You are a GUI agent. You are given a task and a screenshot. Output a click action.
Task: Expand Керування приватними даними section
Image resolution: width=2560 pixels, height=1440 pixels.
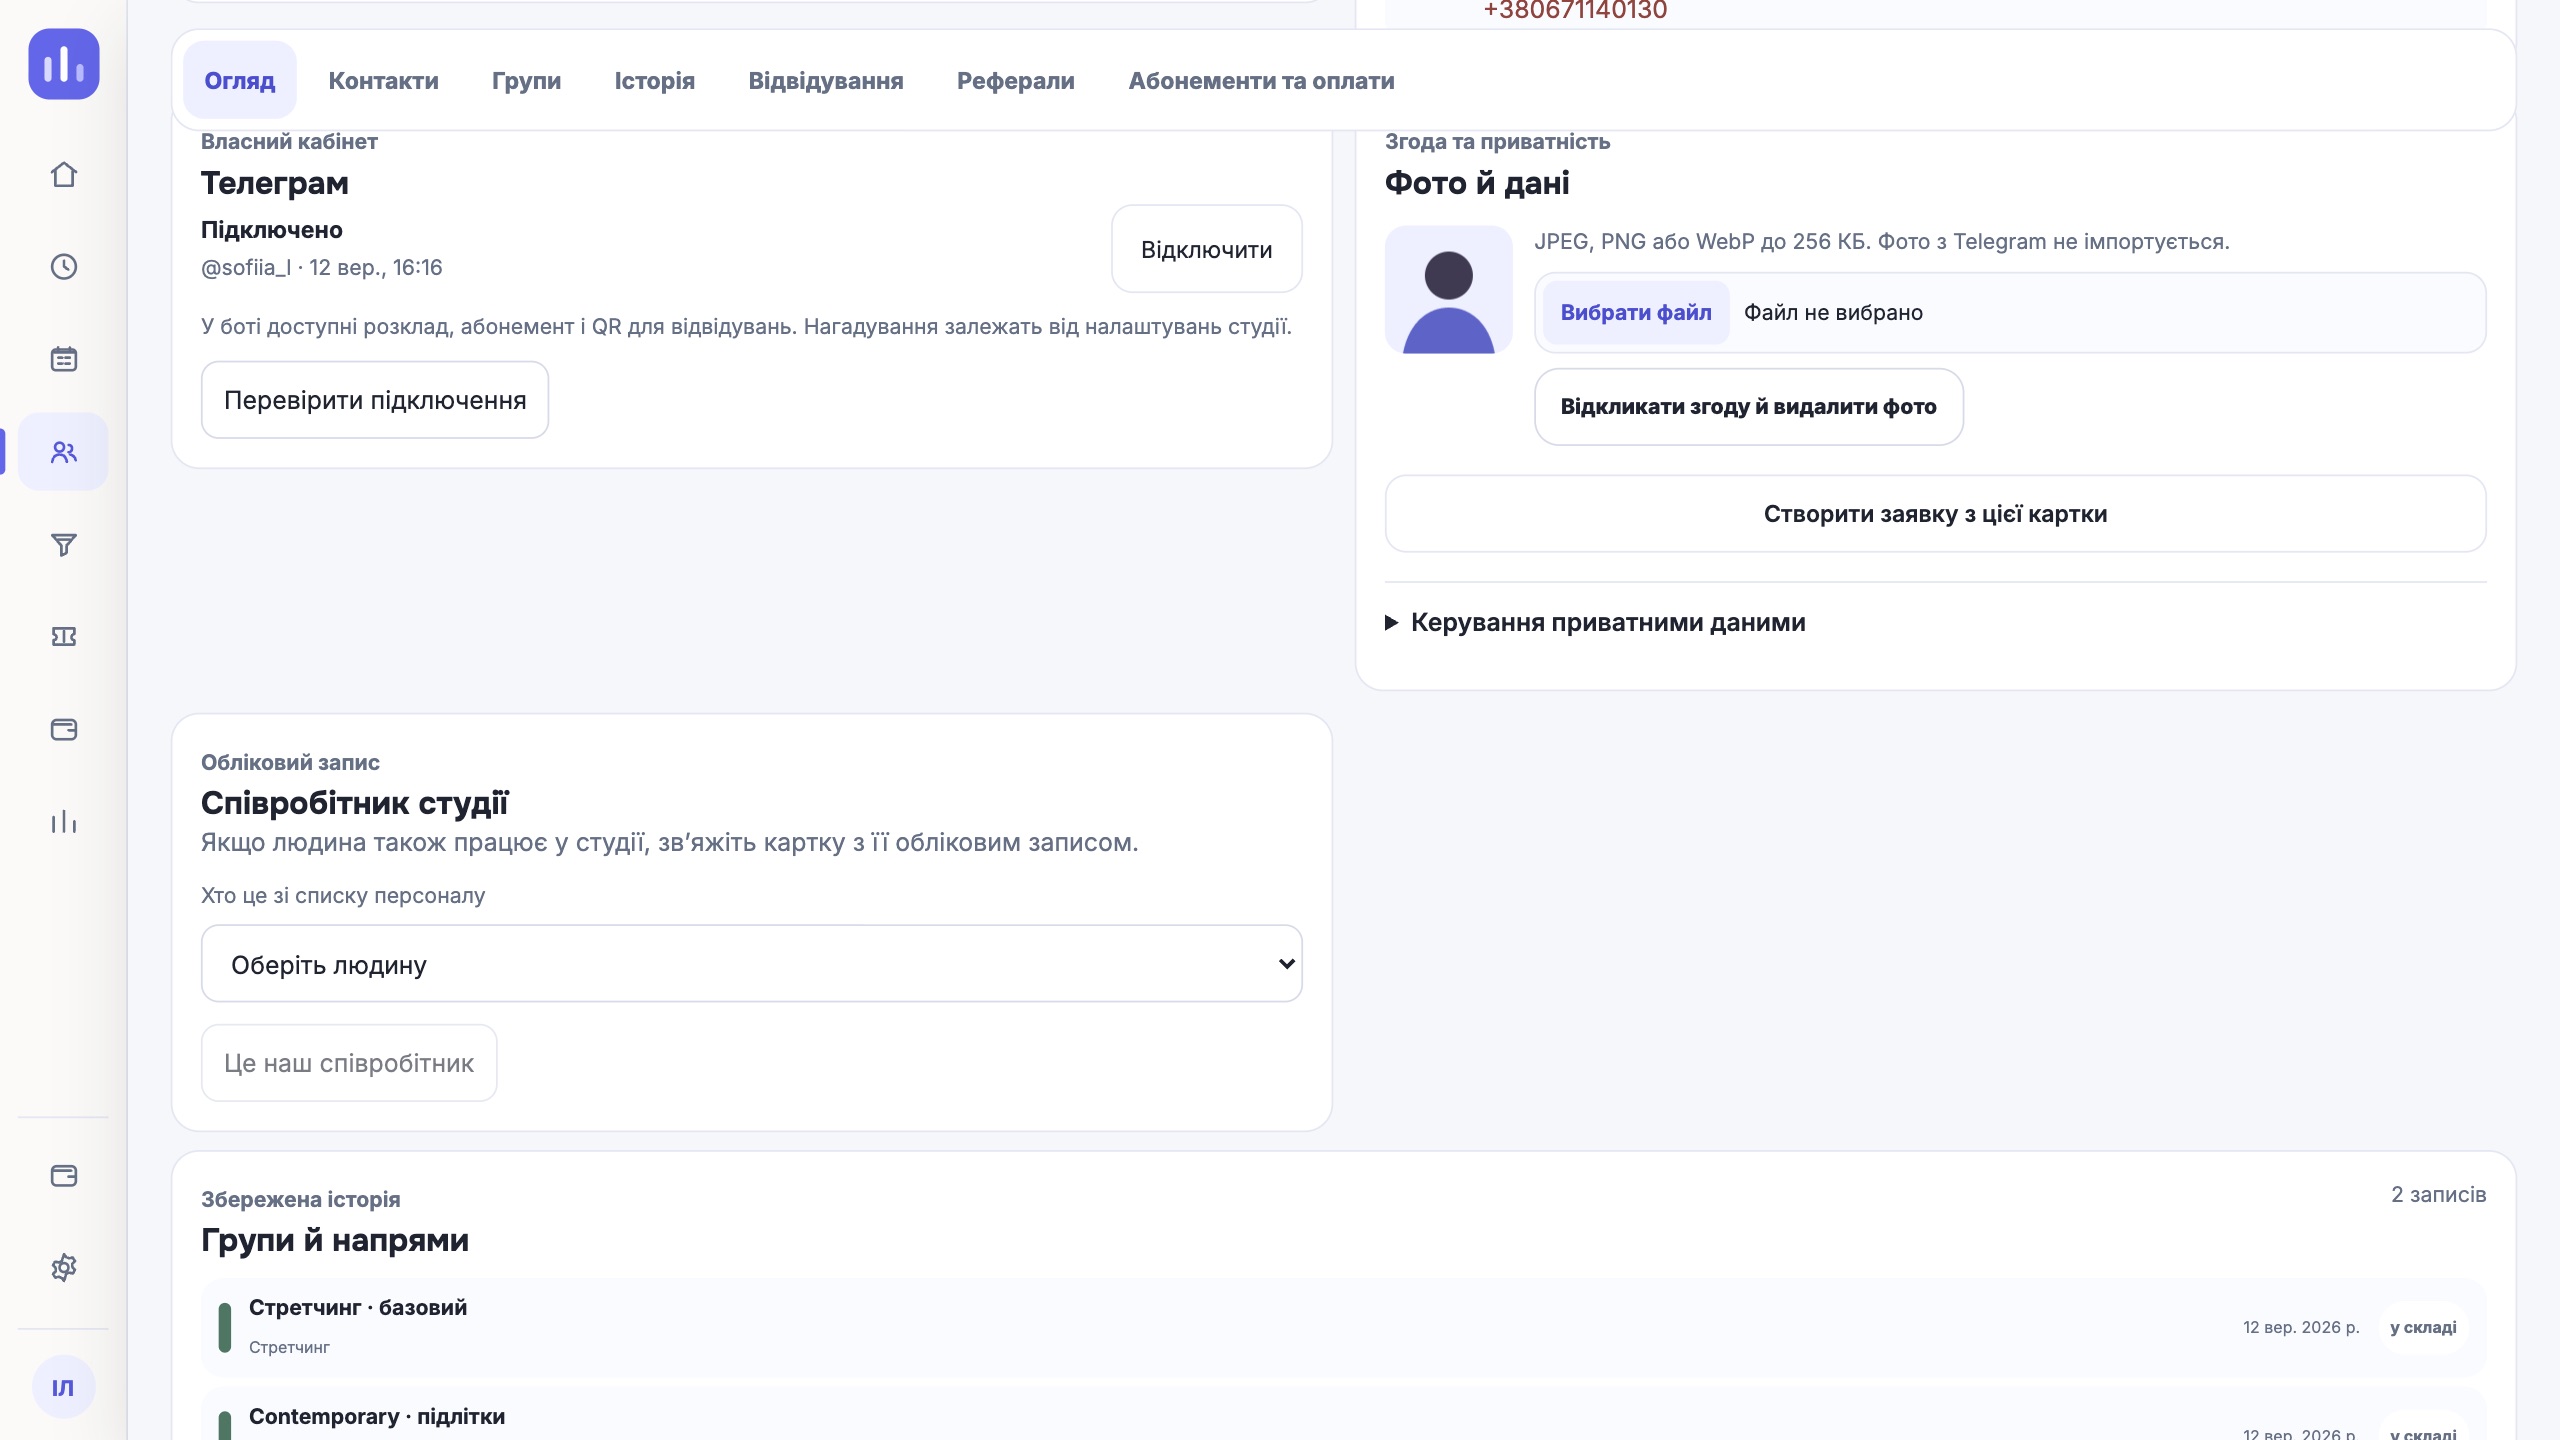(1596, 623)
